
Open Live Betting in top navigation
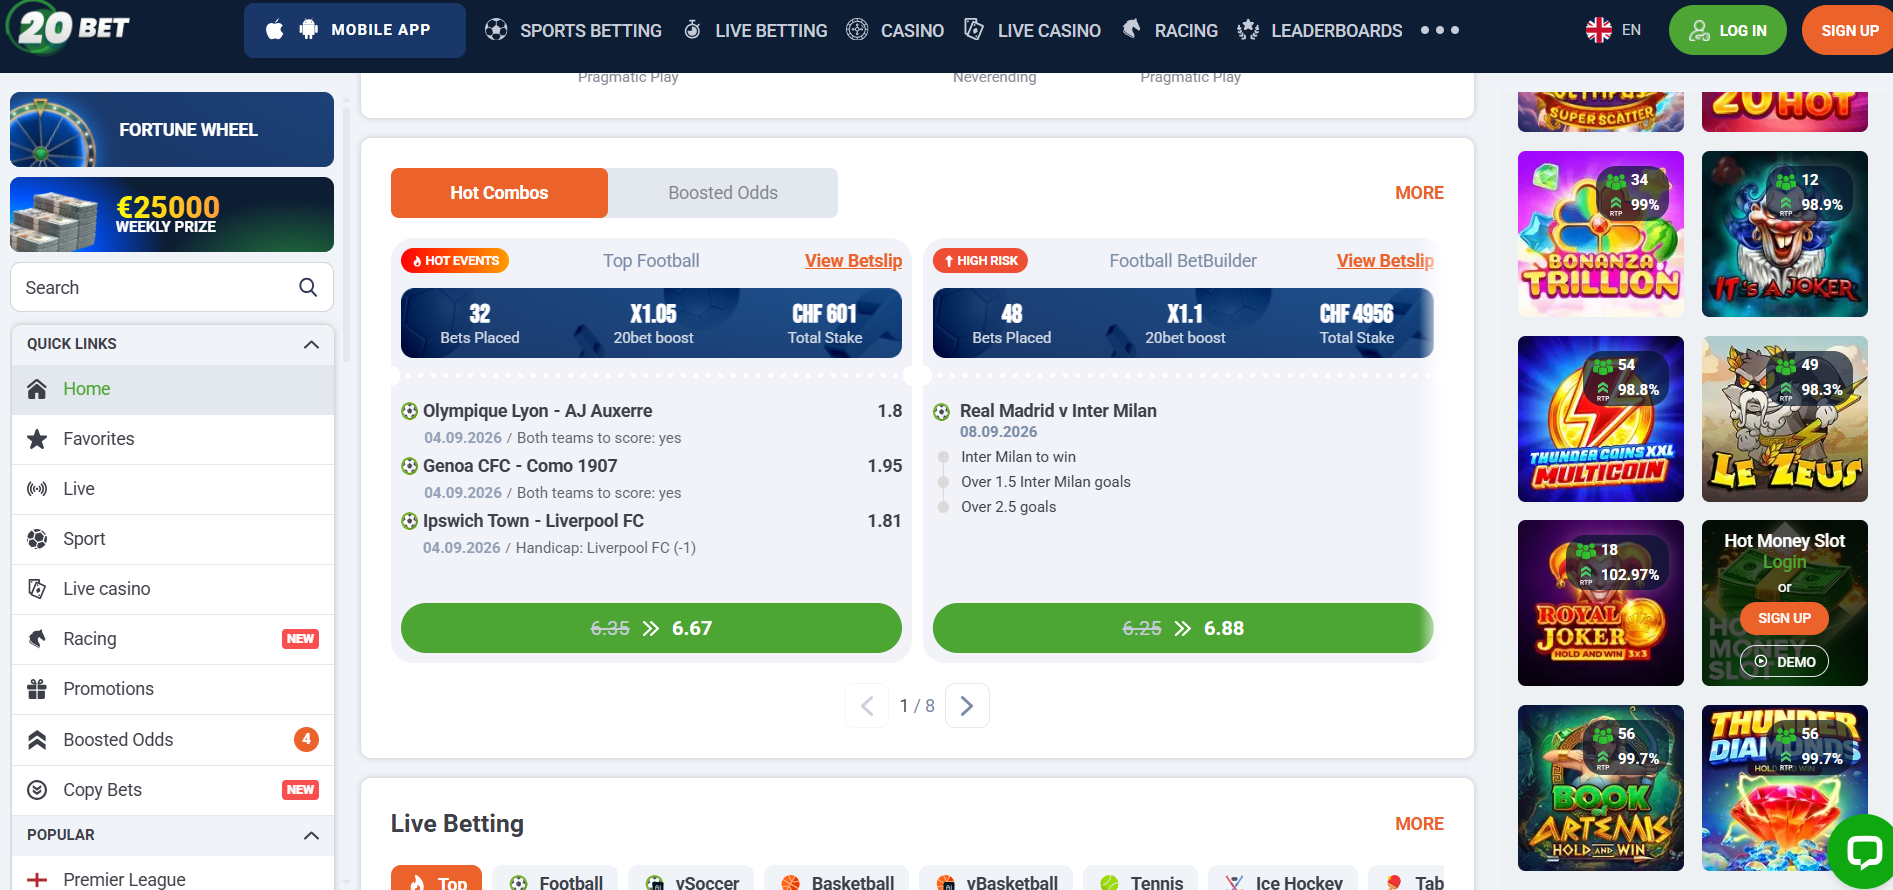755,30
